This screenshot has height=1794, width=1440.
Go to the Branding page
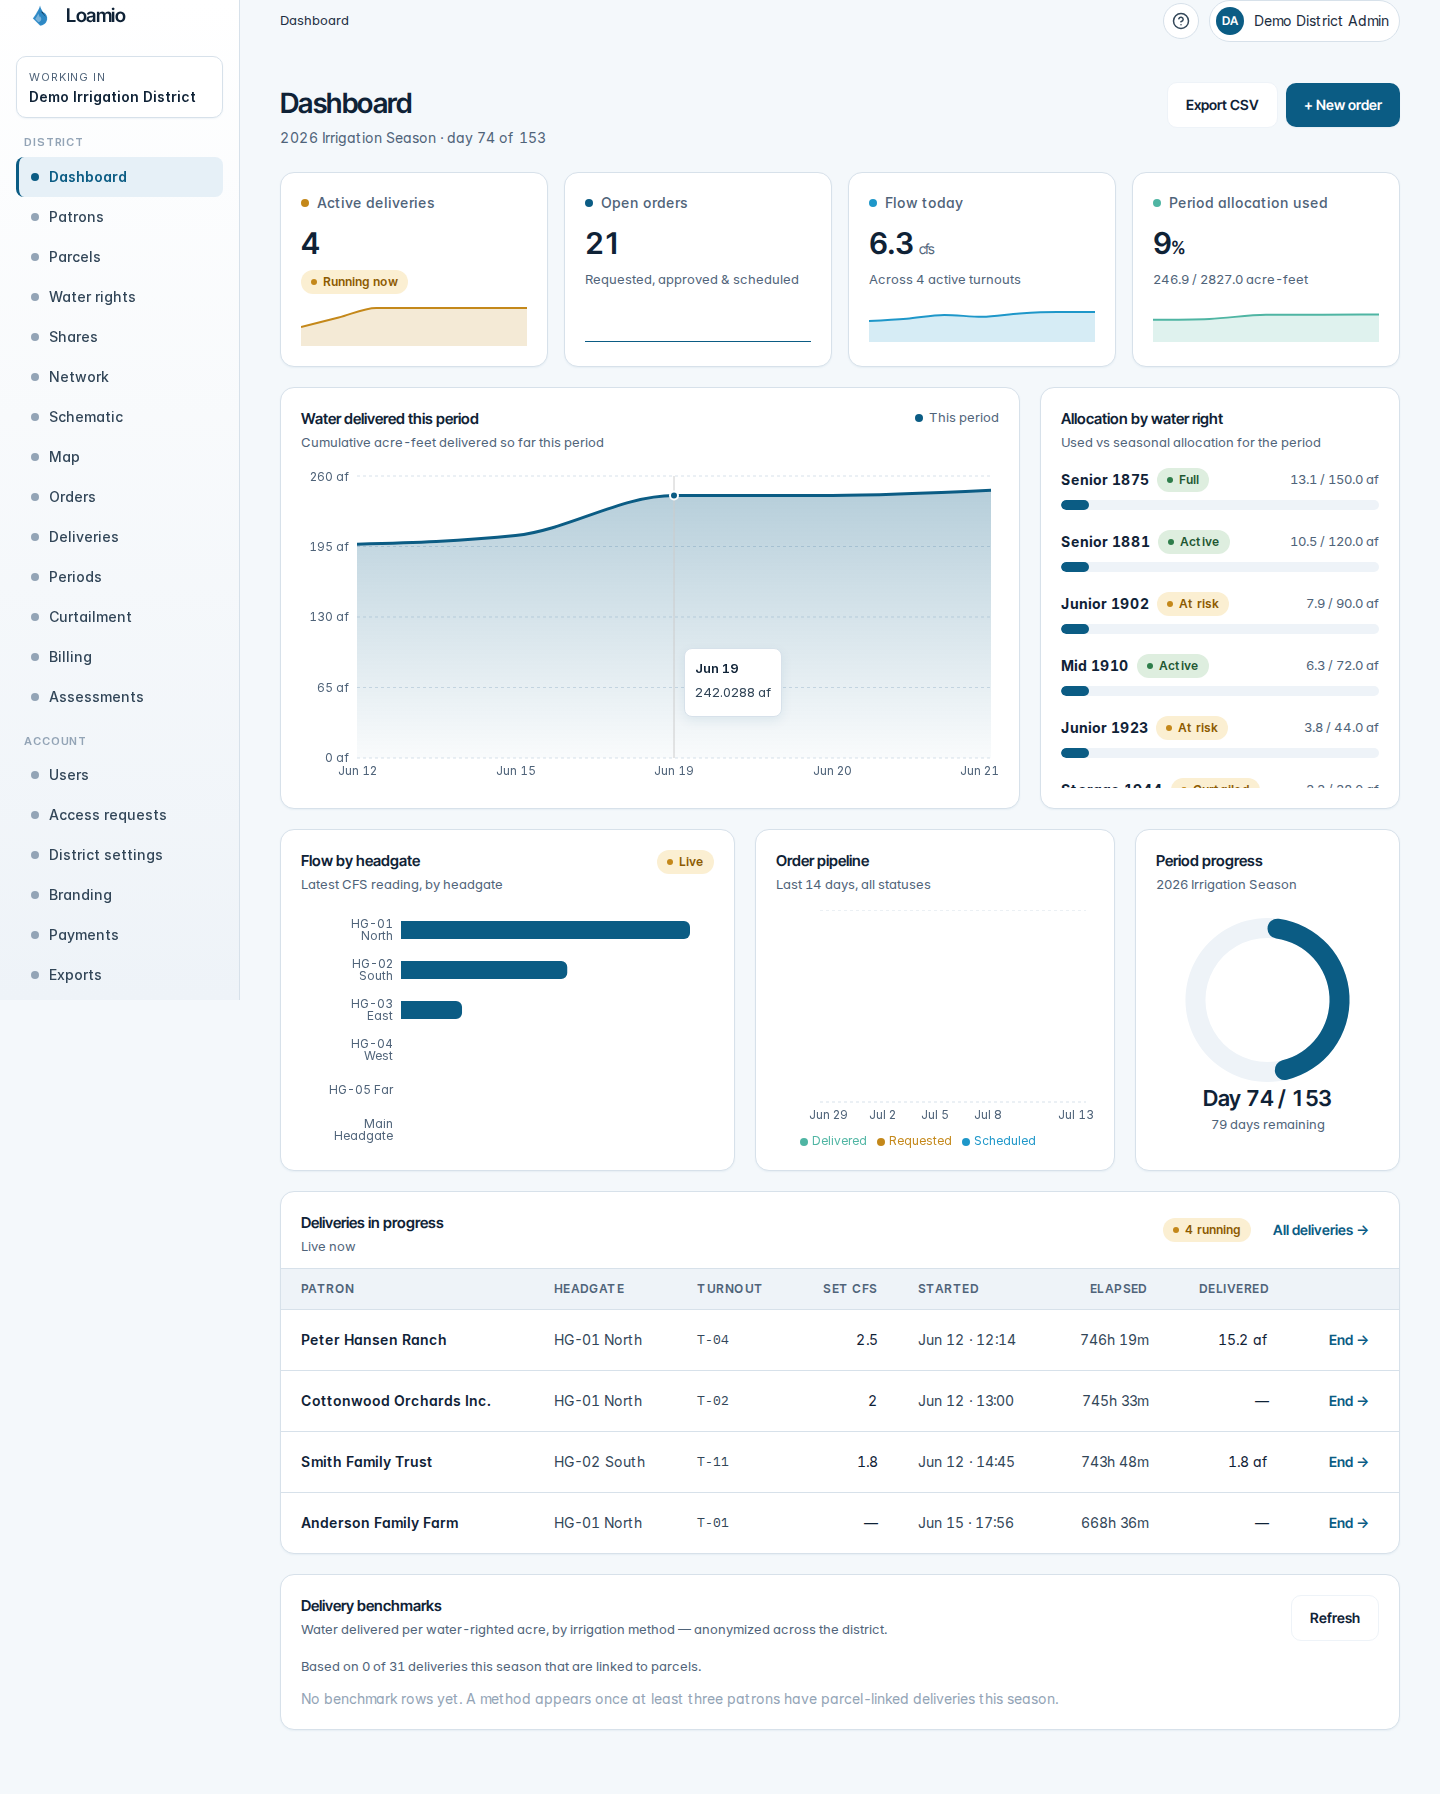pyautogui.click(x=120, y=895)
